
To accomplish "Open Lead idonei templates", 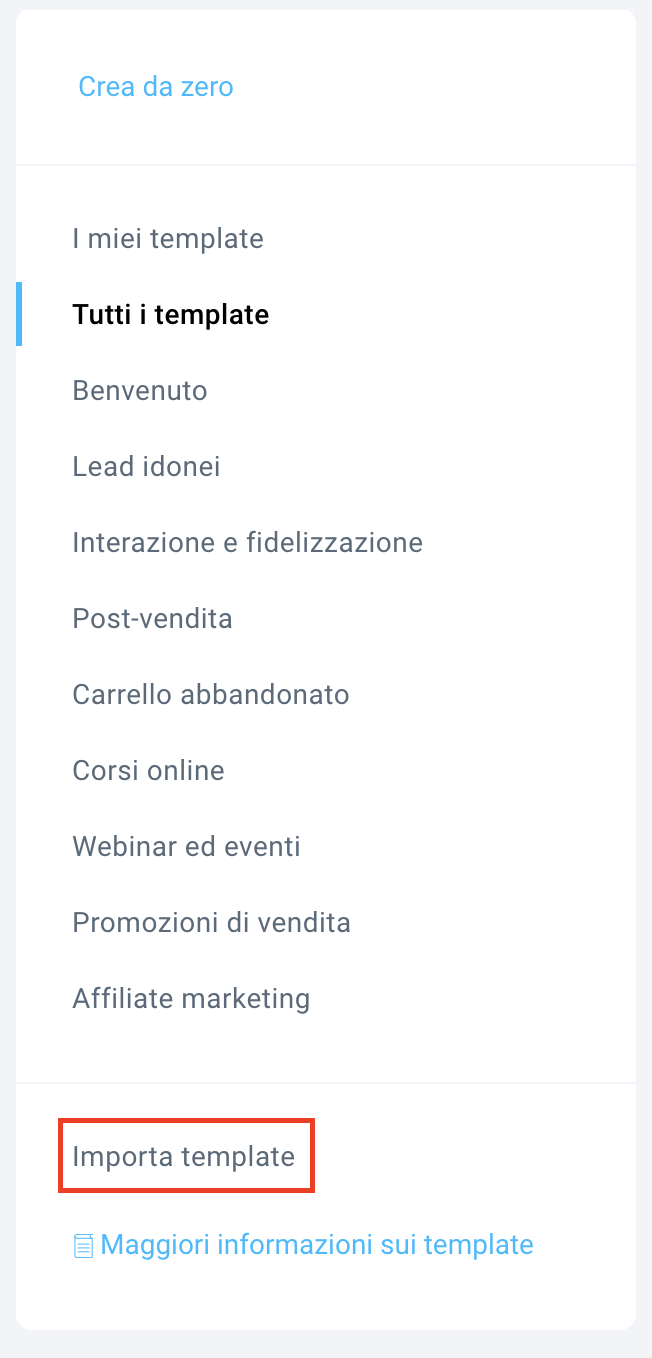I will tap(146, 466).
